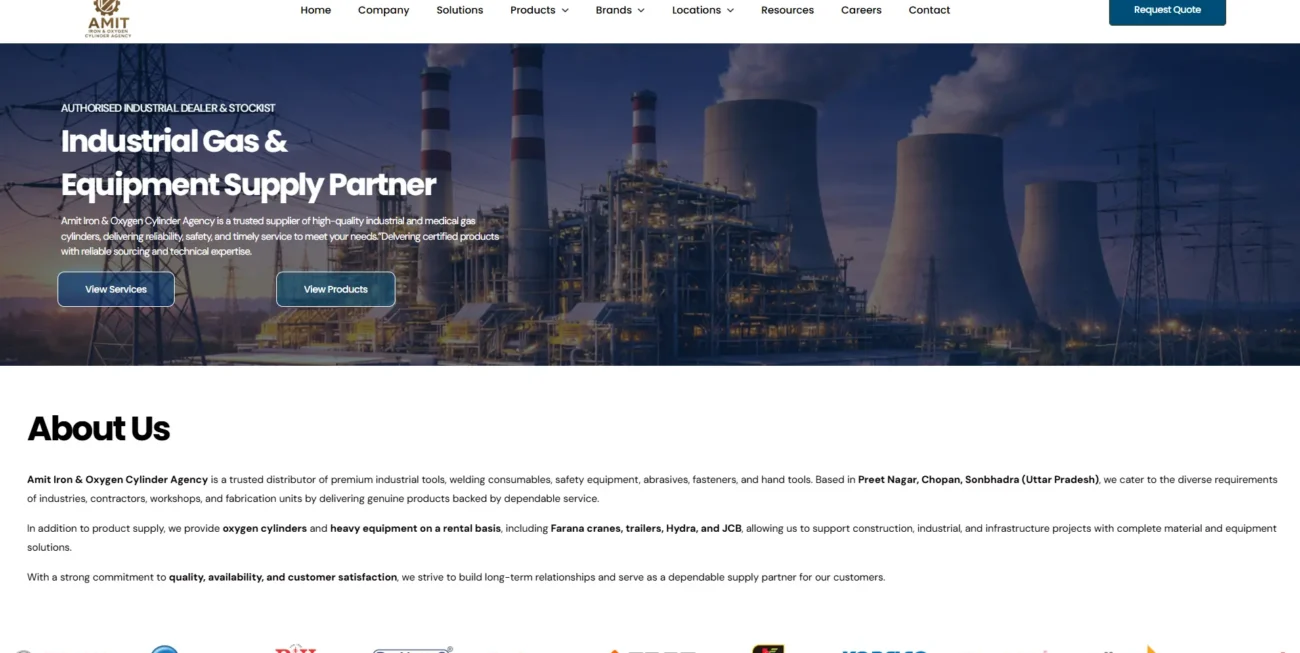The height and width of the screenshot is (653, 1300).
Task: Open the Home menu item
Action: point(316,10)
